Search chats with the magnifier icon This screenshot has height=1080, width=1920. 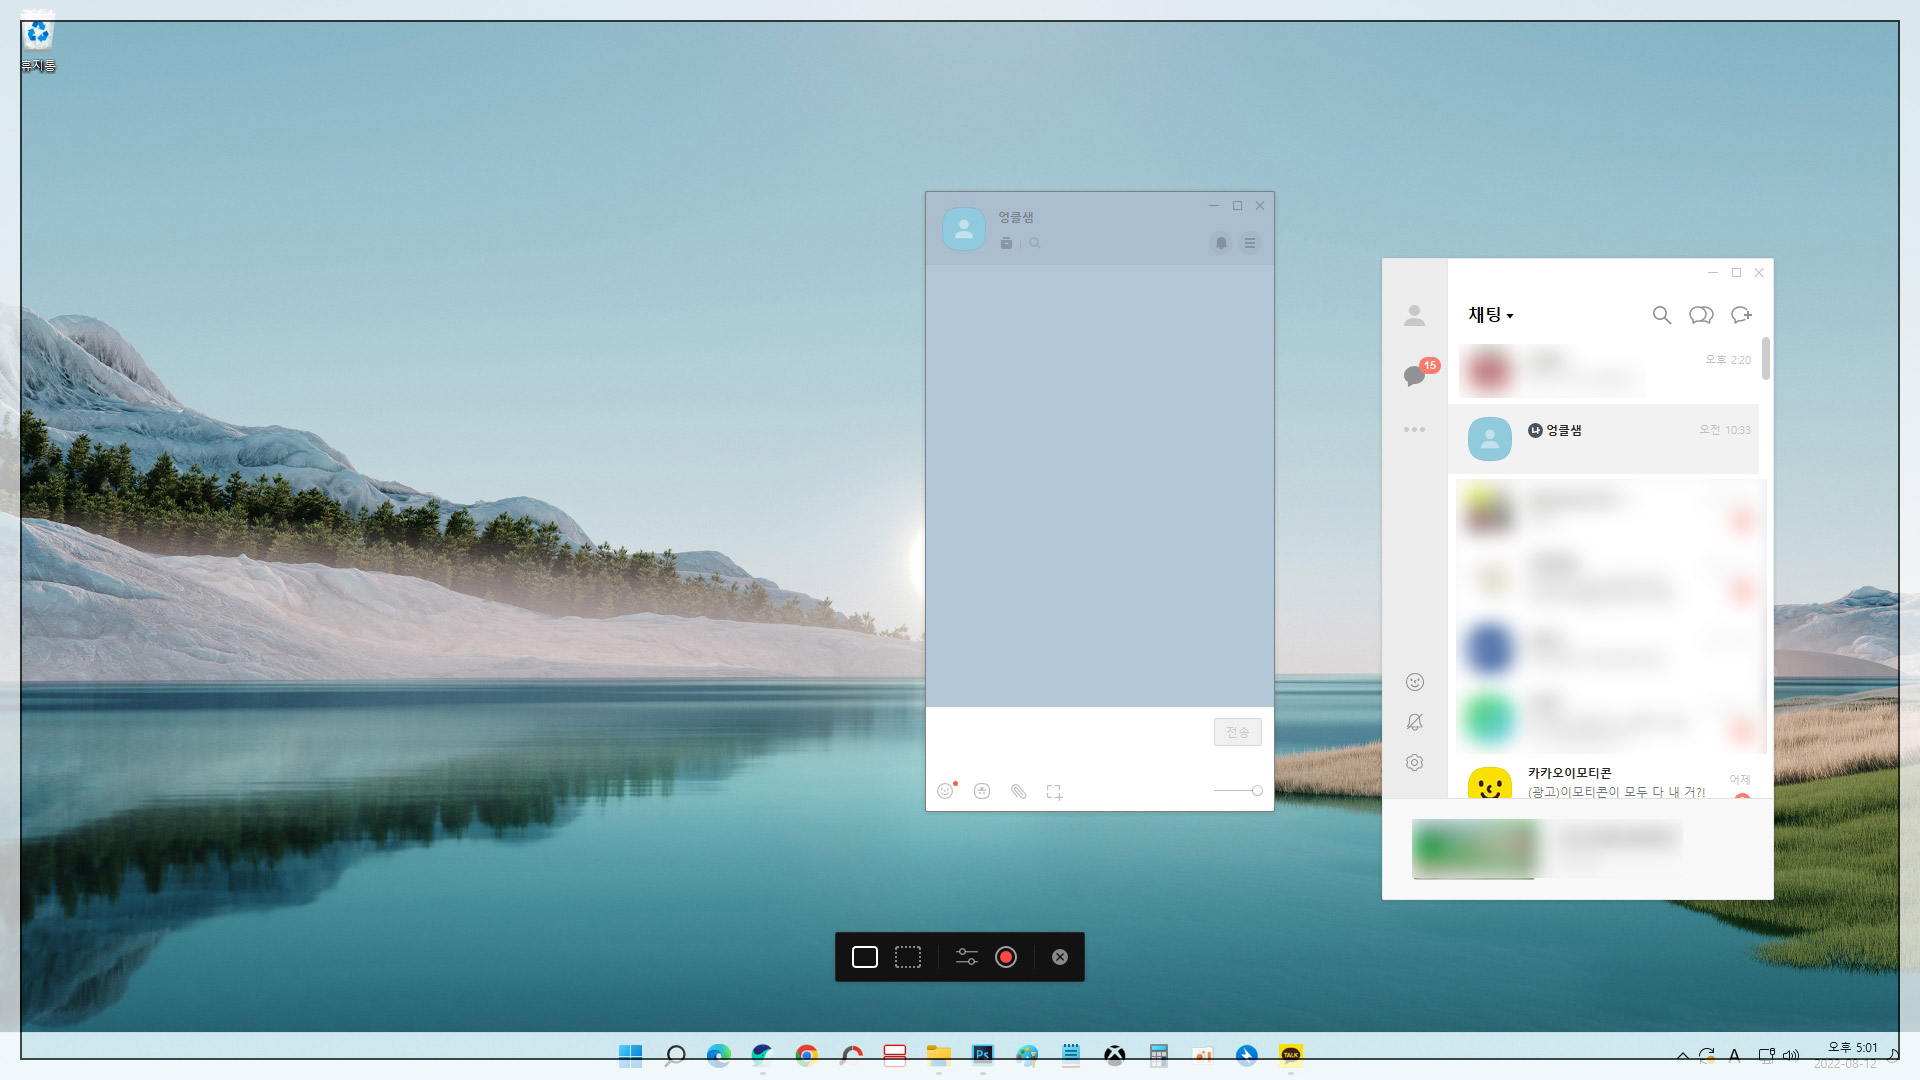click(1661, 315)
